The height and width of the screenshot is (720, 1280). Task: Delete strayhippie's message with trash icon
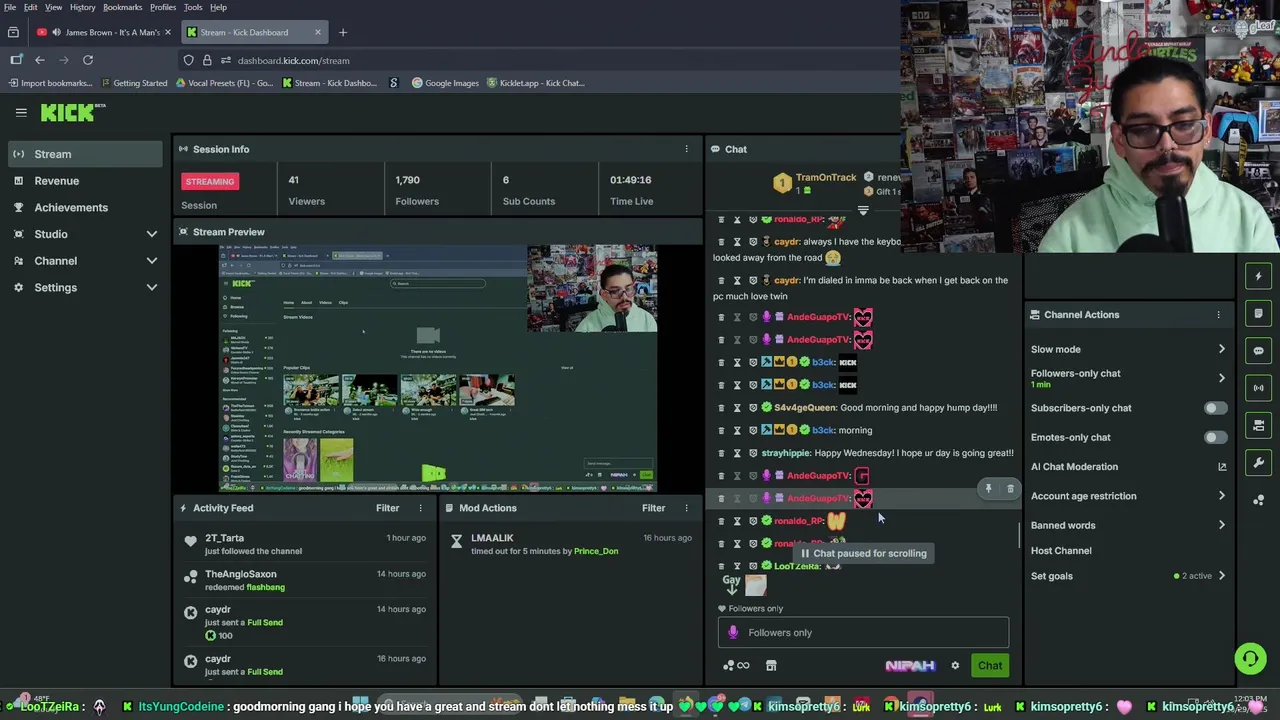coord(721,453)
